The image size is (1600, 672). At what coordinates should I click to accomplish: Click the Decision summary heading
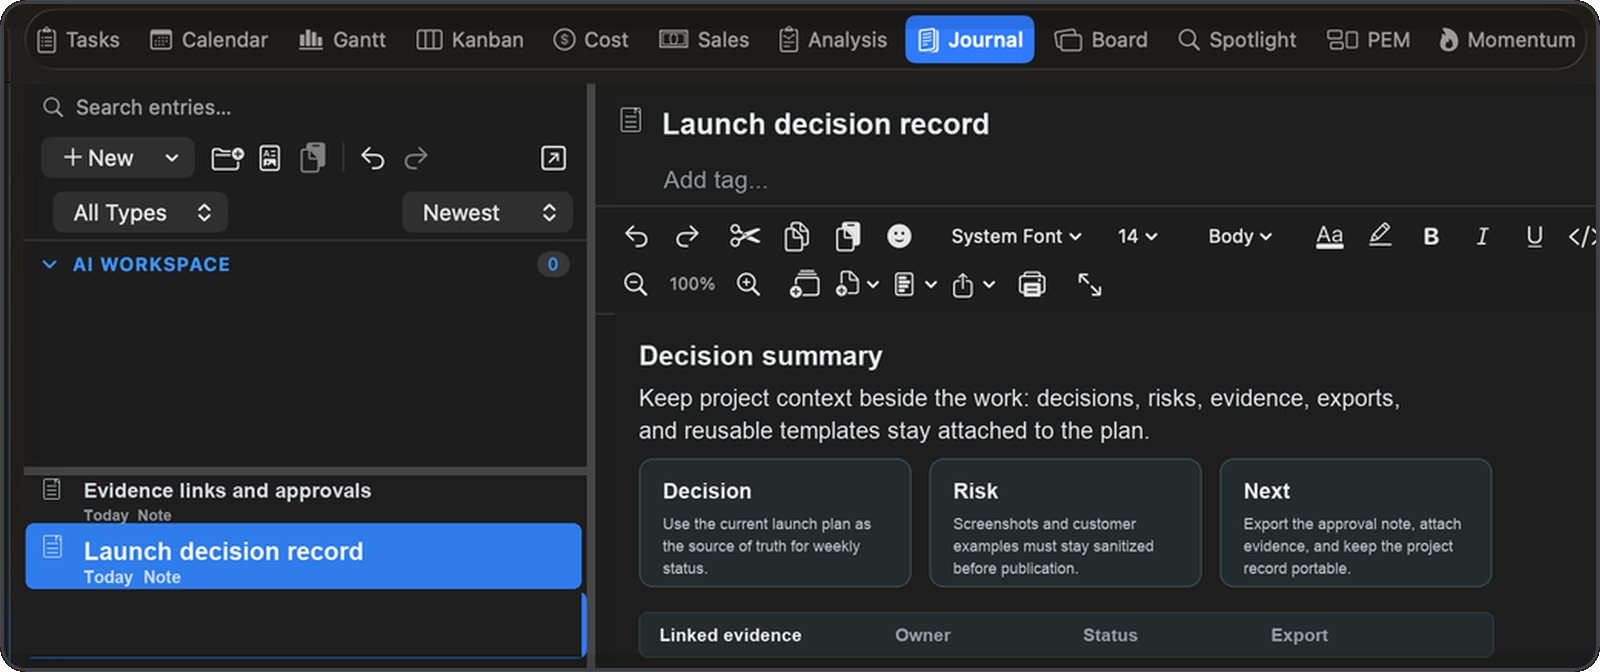(x=760, y=356)
